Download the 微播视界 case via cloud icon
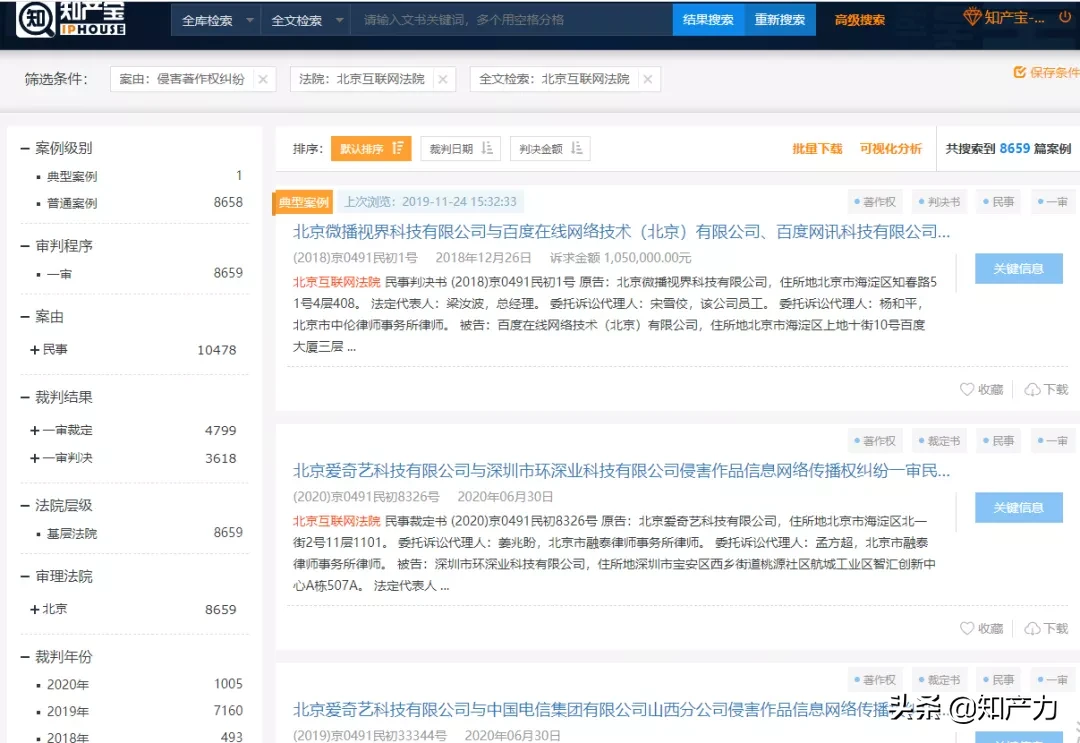This screenshot has width=1080, height=743. click(1032, 390)
